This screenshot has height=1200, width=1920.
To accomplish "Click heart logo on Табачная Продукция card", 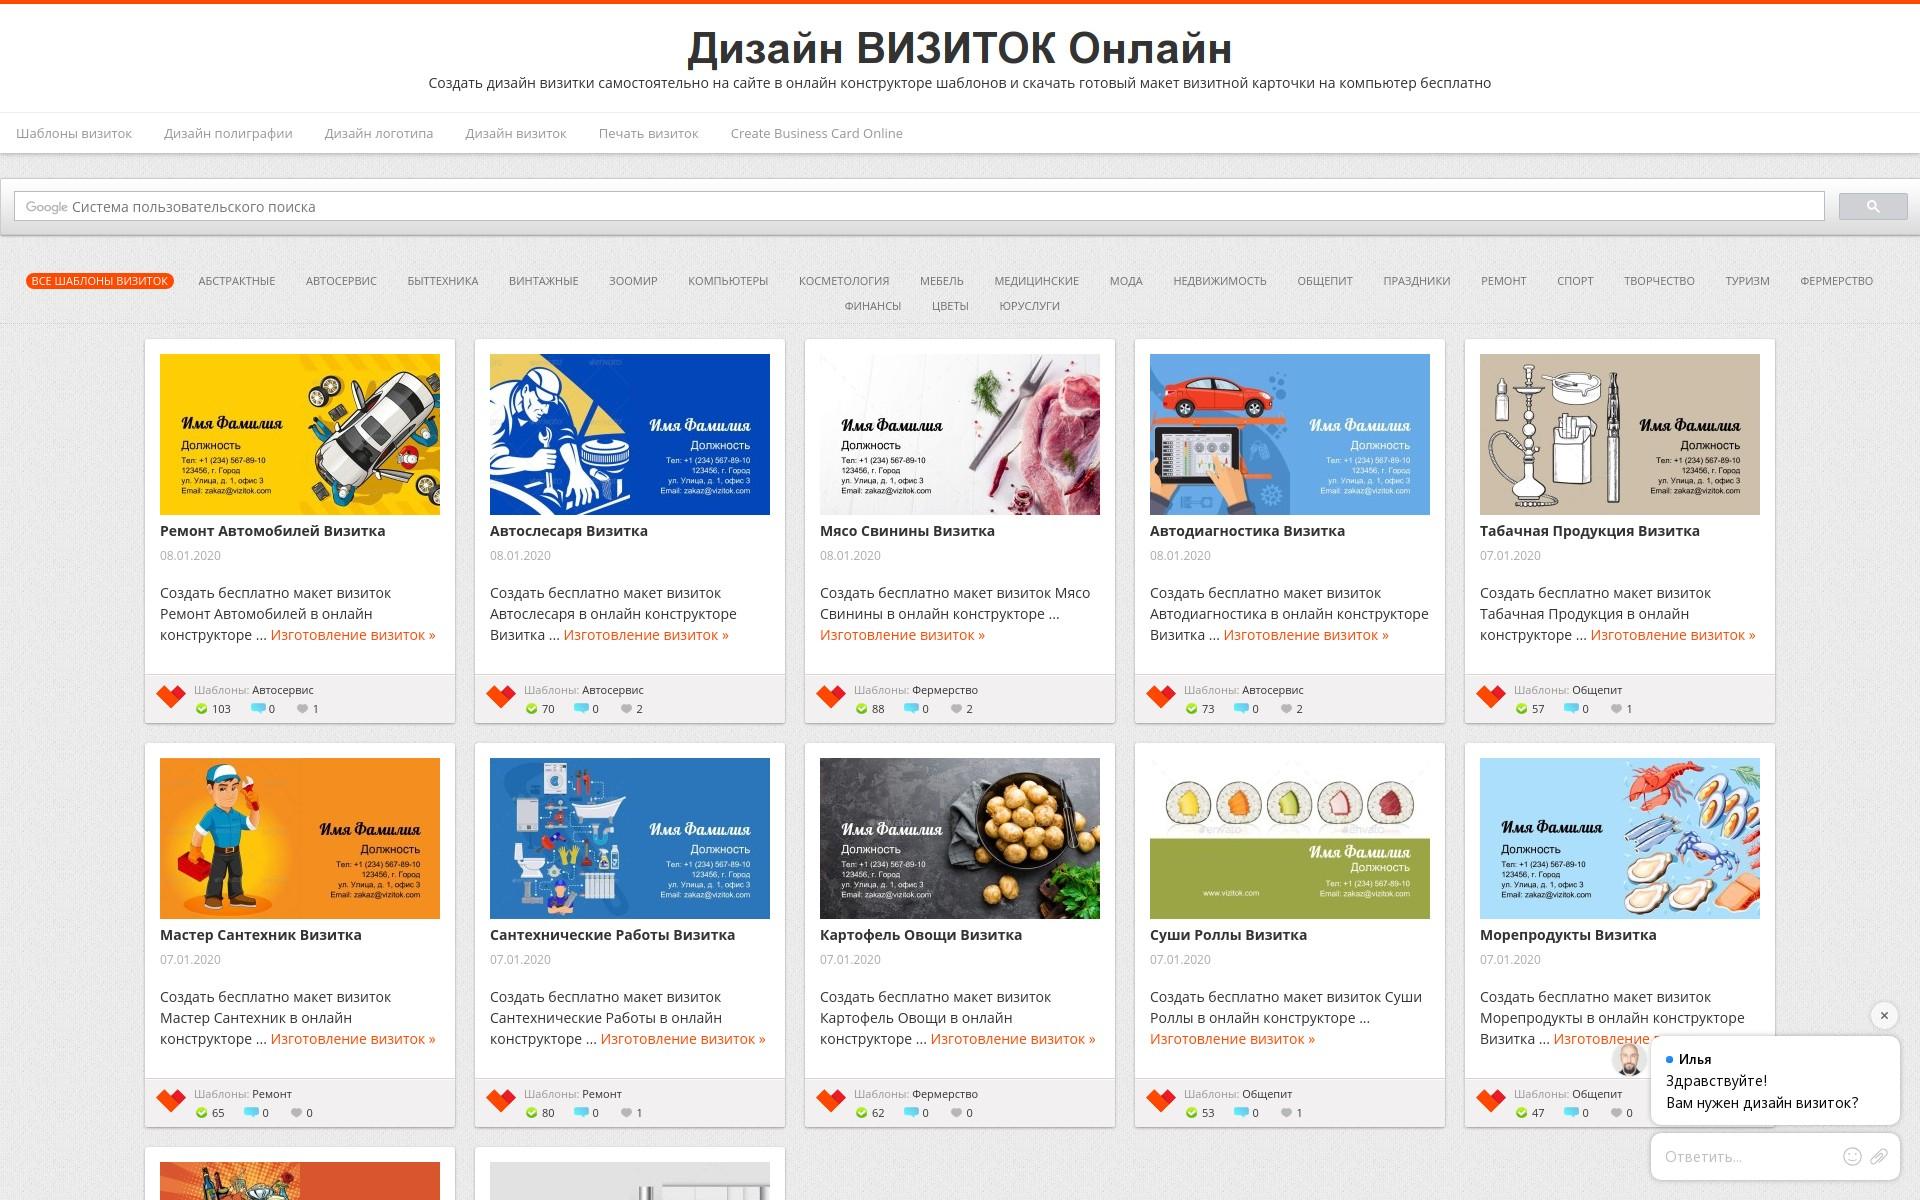I will coord(1491,696).
